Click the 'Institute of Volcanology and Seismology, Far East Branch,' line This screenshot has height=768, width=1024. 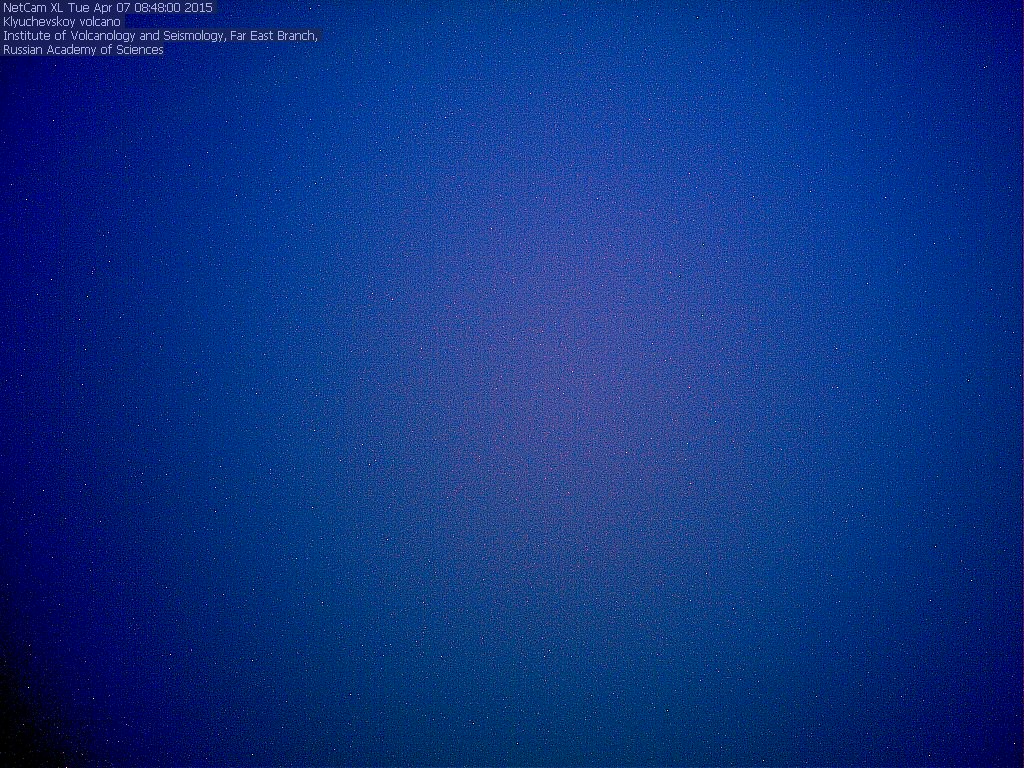(x=161, y=36)
